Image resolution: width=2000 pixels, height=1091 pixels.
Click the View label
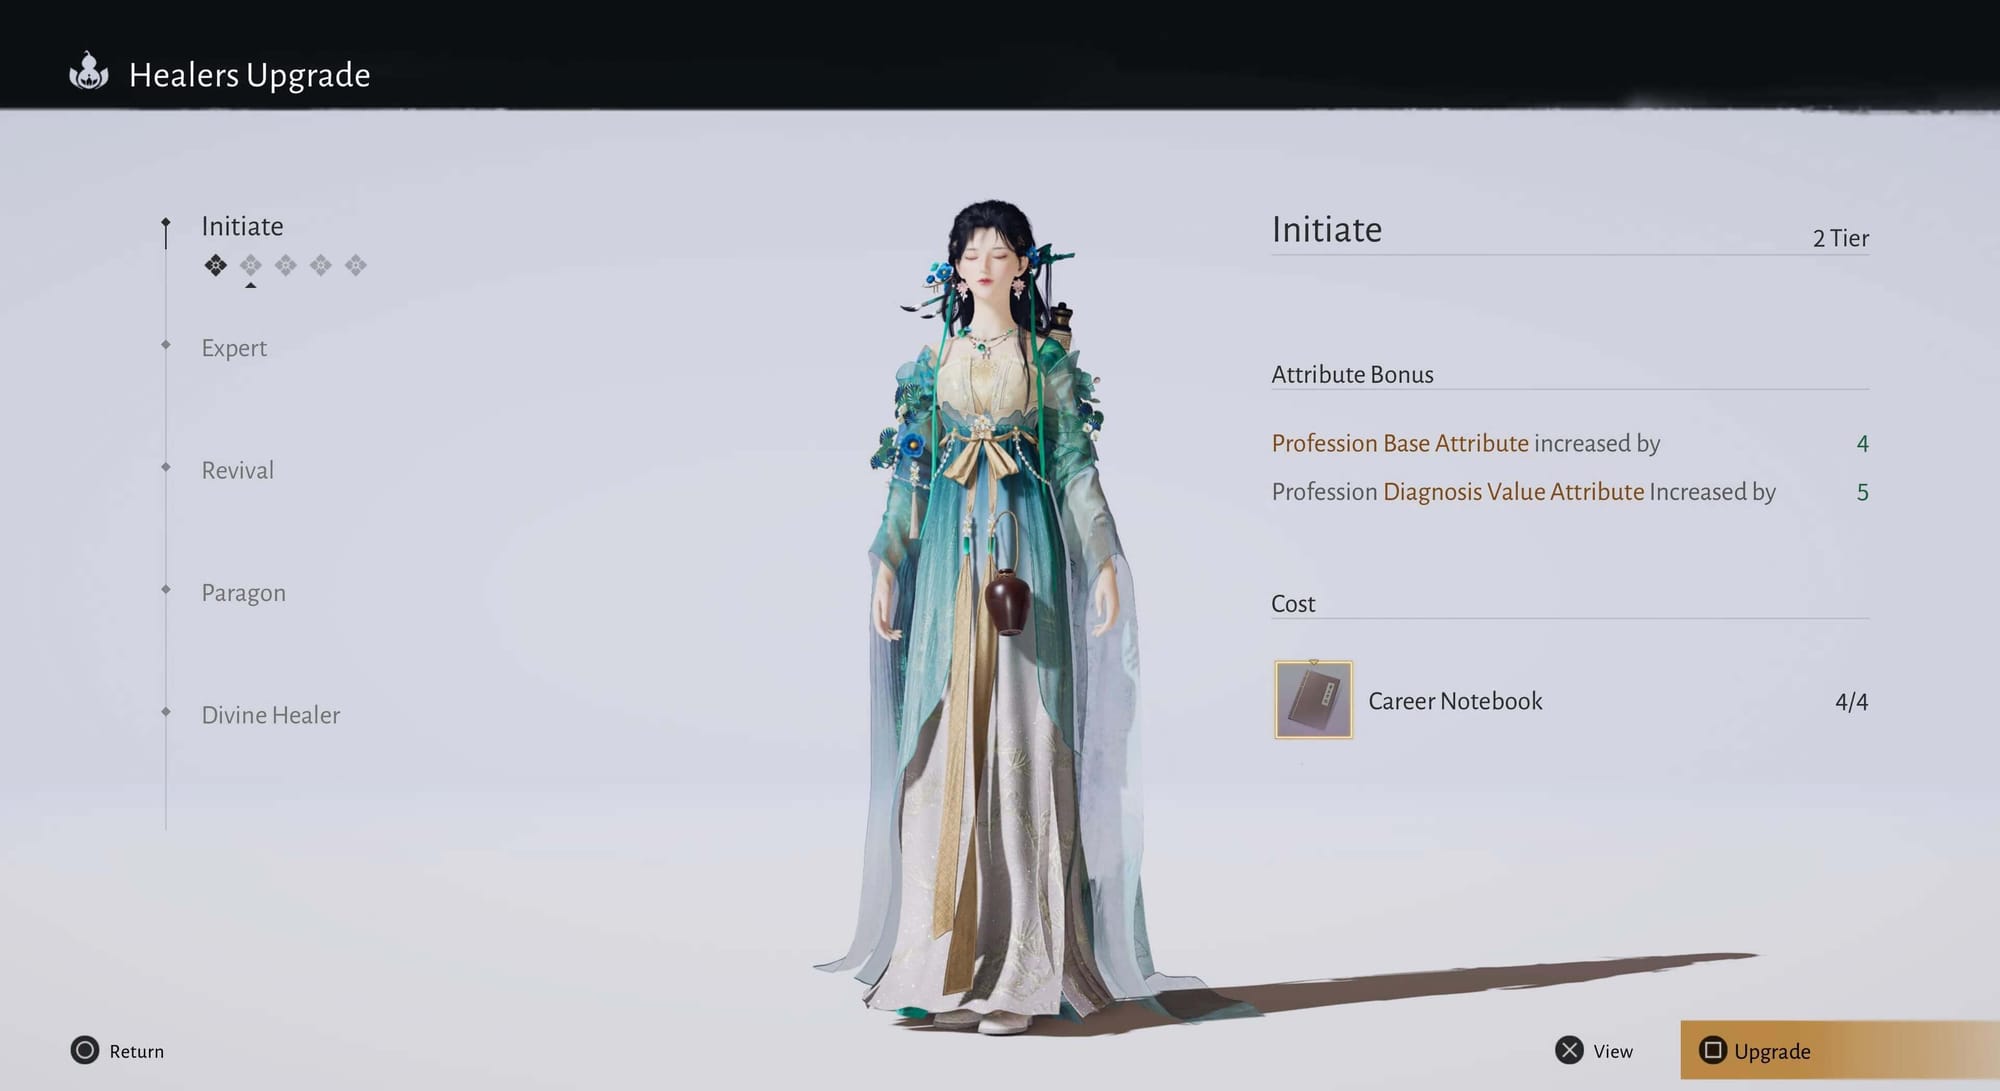(1612, 1051)
